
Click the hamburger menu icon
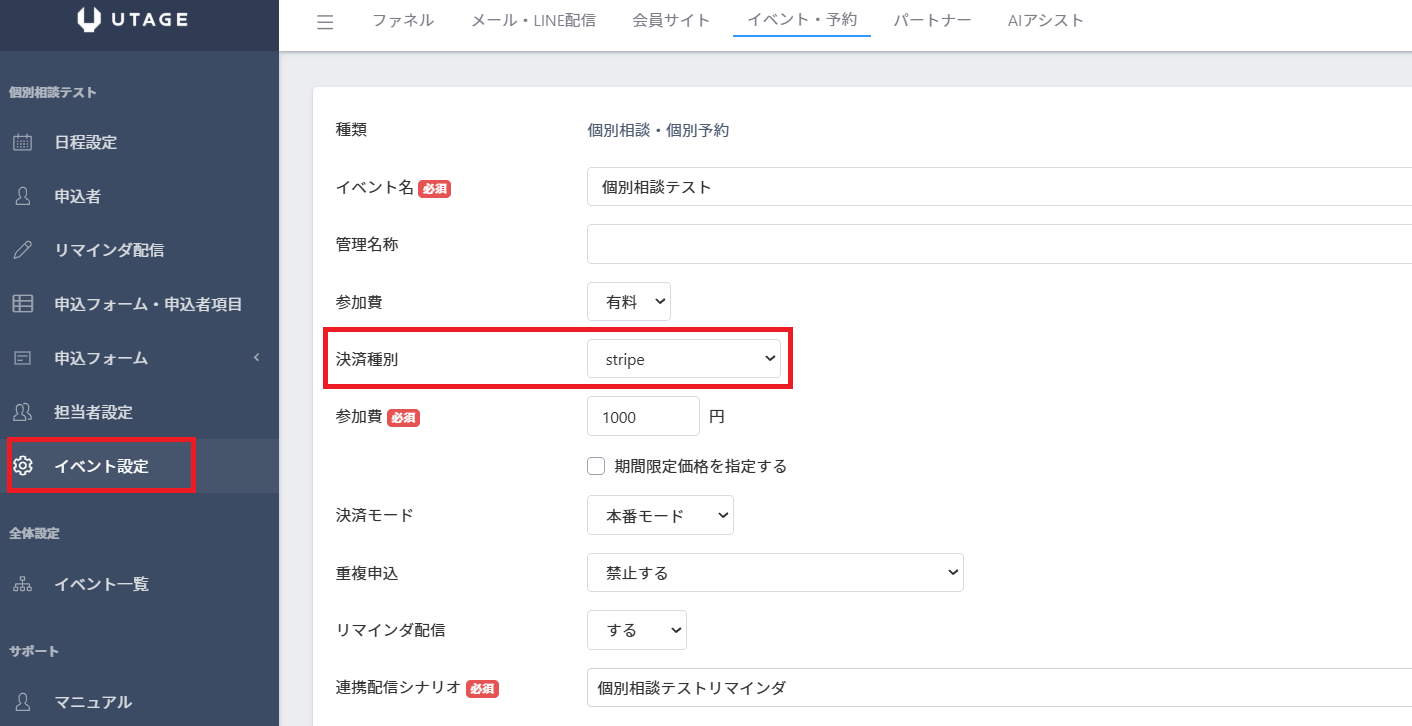(x=325, y=22)
